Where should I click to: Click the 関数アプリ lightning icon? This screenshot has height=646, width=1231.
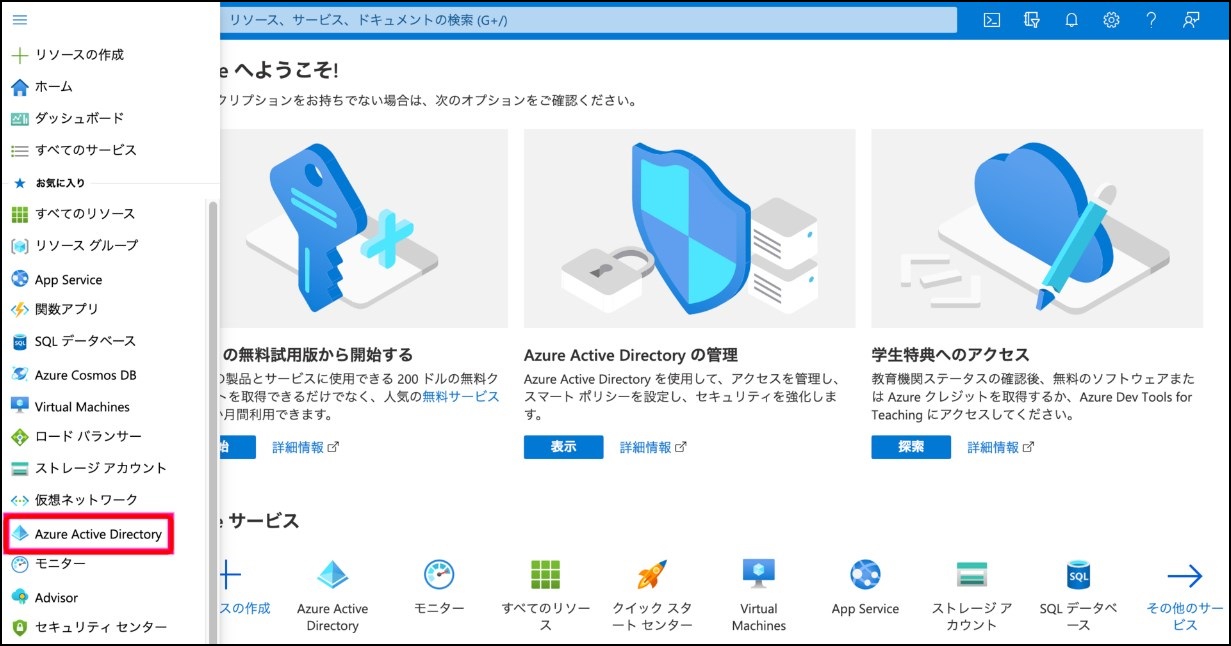click(19, 310)
